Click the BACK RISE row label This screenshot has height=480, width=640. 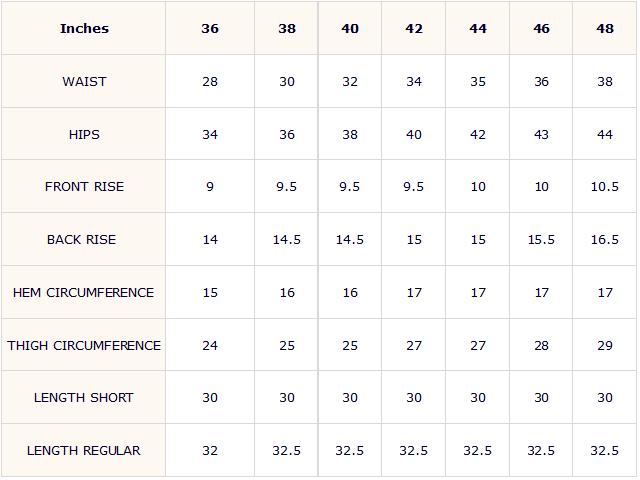point(84,239)
